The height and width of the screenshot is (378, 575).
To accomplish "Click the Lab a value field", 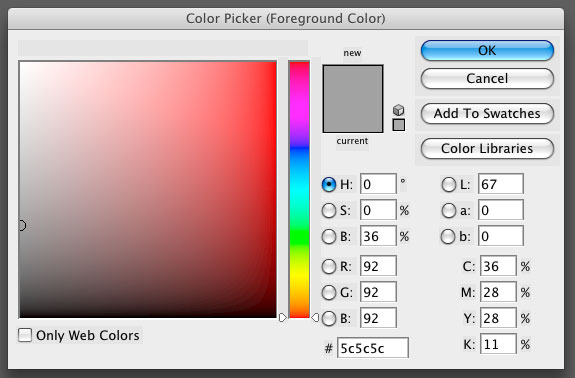I will (x=501, y=210).
